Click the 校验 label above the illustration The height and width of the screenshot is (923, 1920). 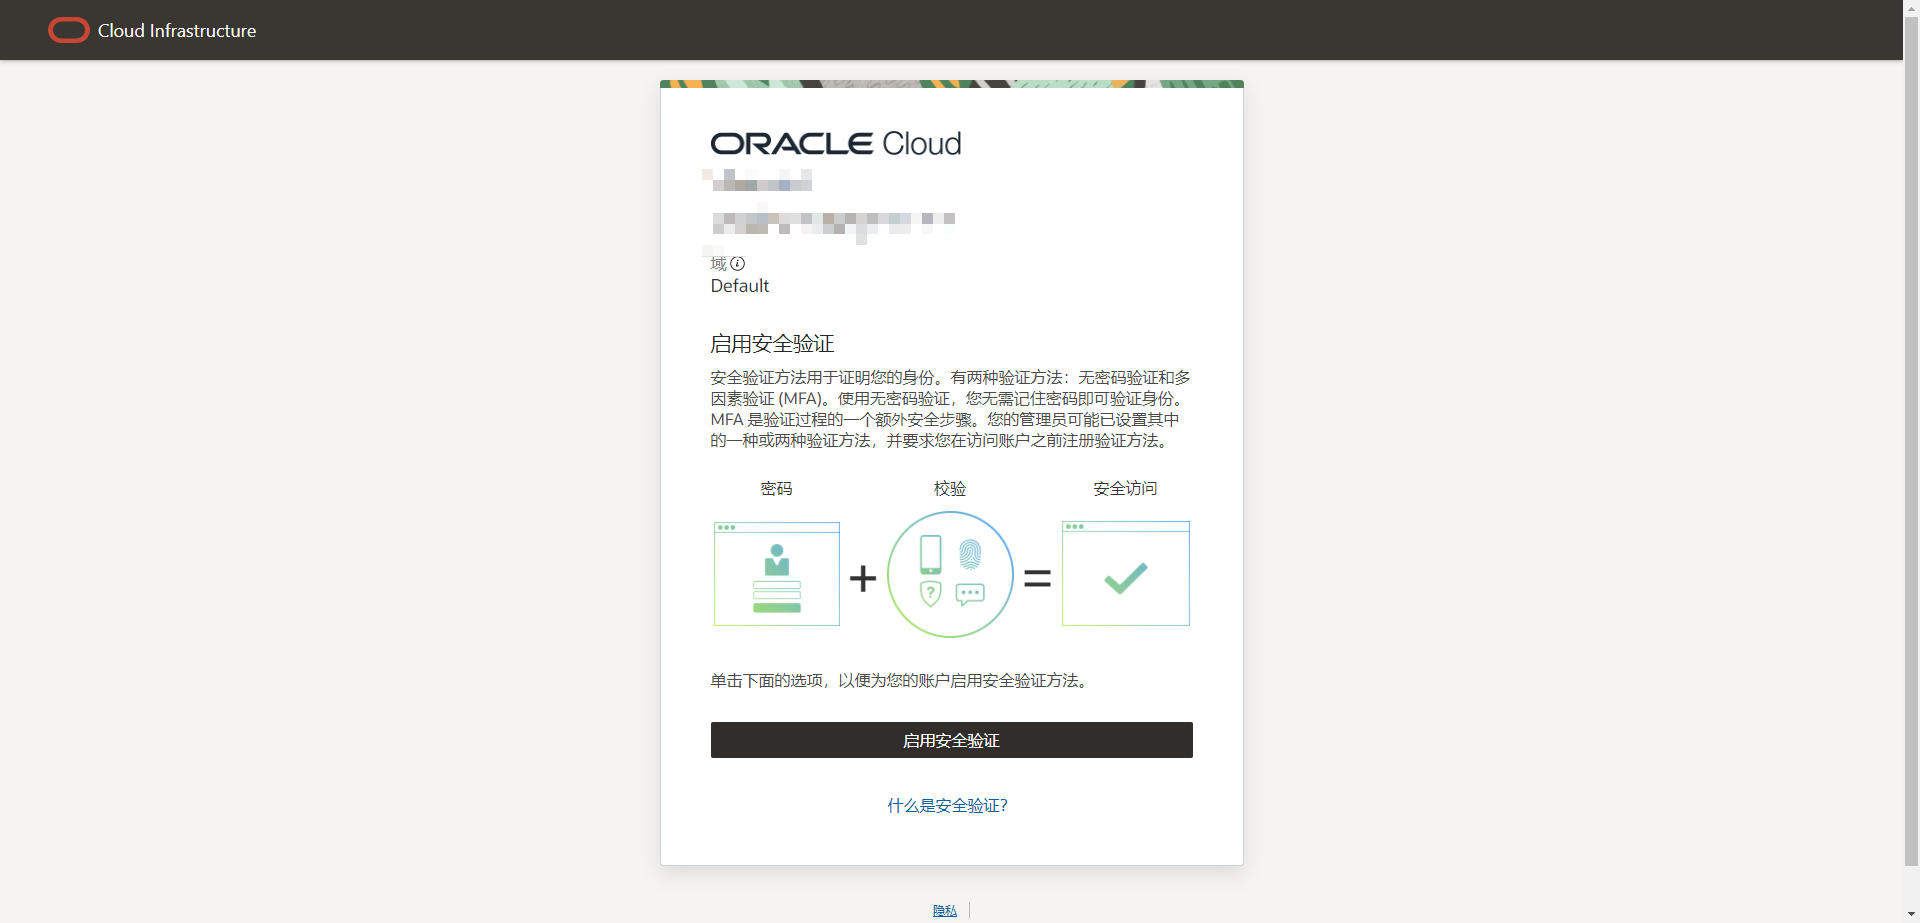(x=950, y=489)
